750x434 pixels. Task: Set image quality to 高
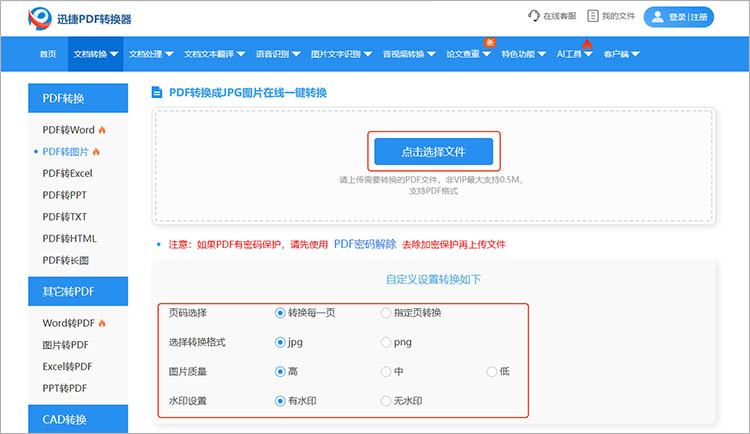[280, 371]
